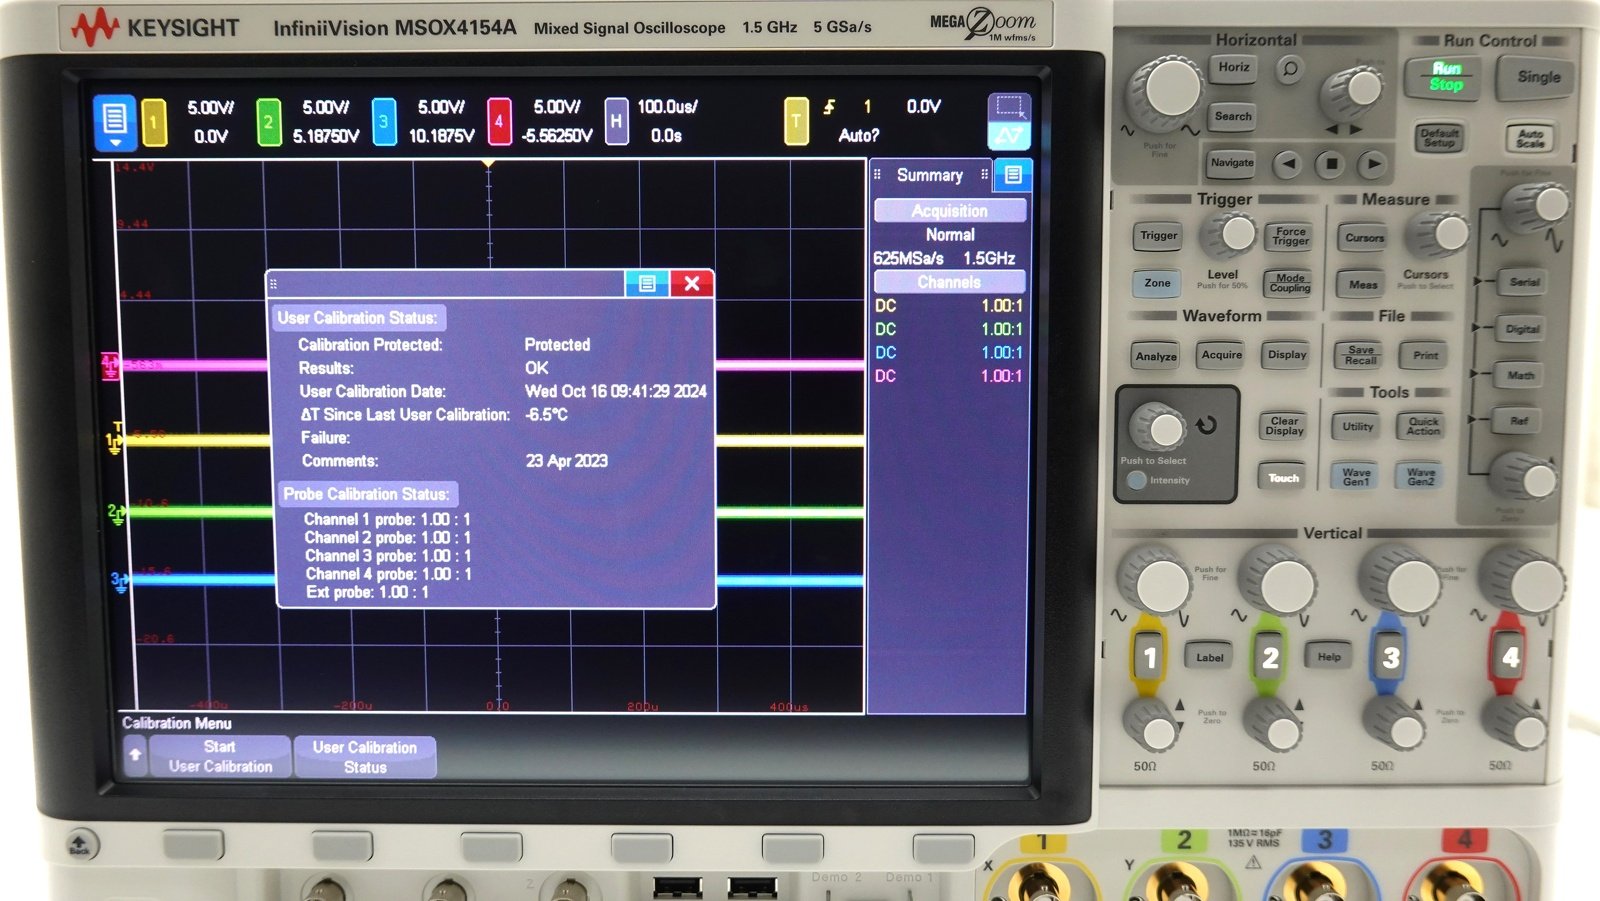Push the Auto Scale button
Viewport: 1600px width, 901px height.
[x=1531, y=138]
